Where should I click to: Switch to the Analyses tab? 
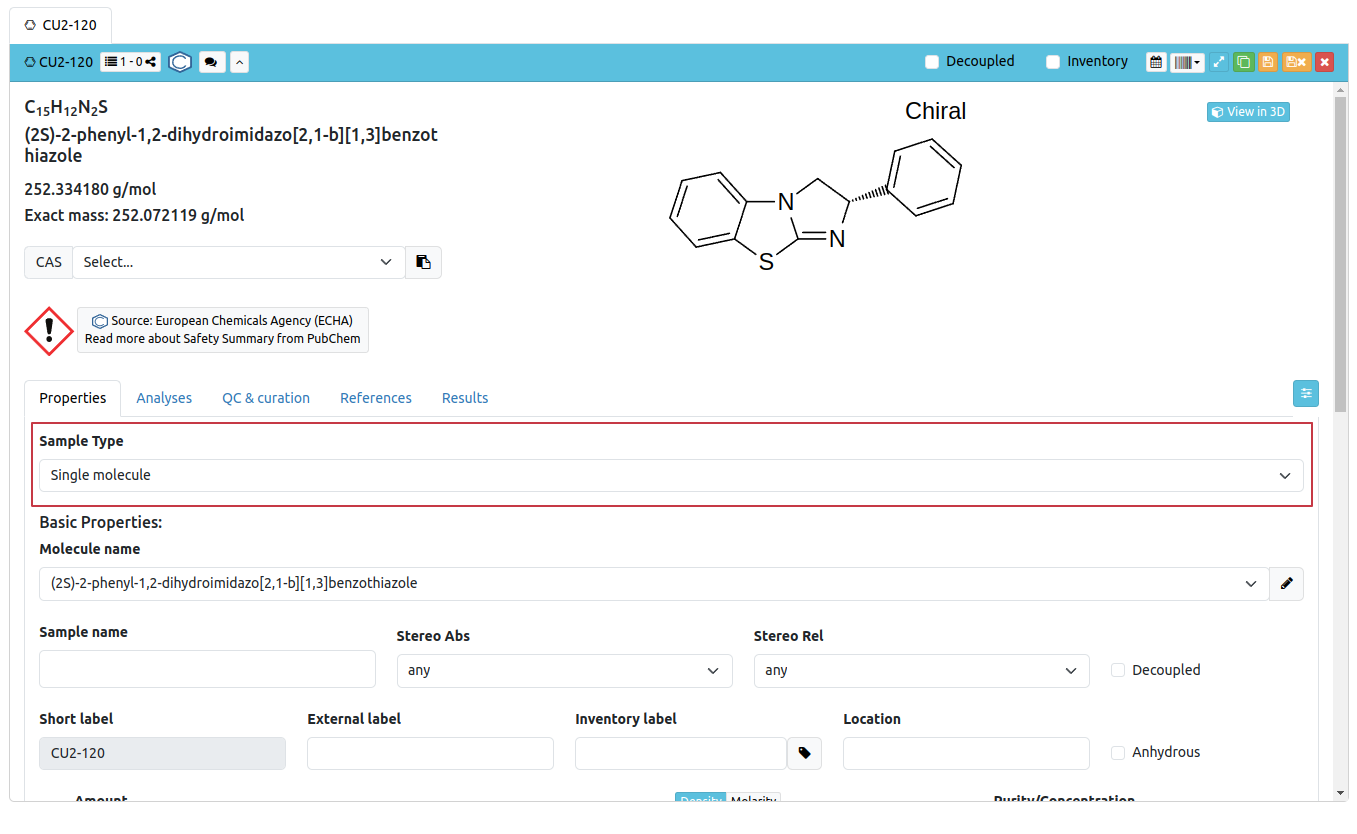point(164,398)
